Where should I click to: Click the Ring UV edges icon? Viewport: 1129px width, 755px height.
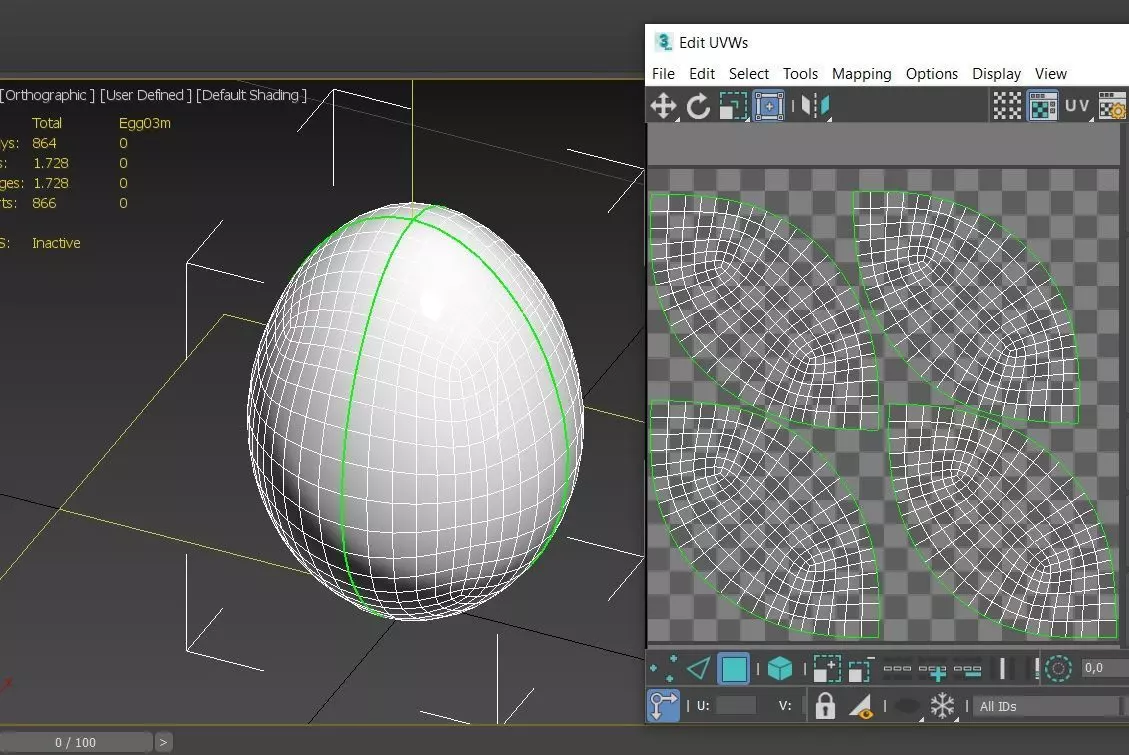[1002, 669]
